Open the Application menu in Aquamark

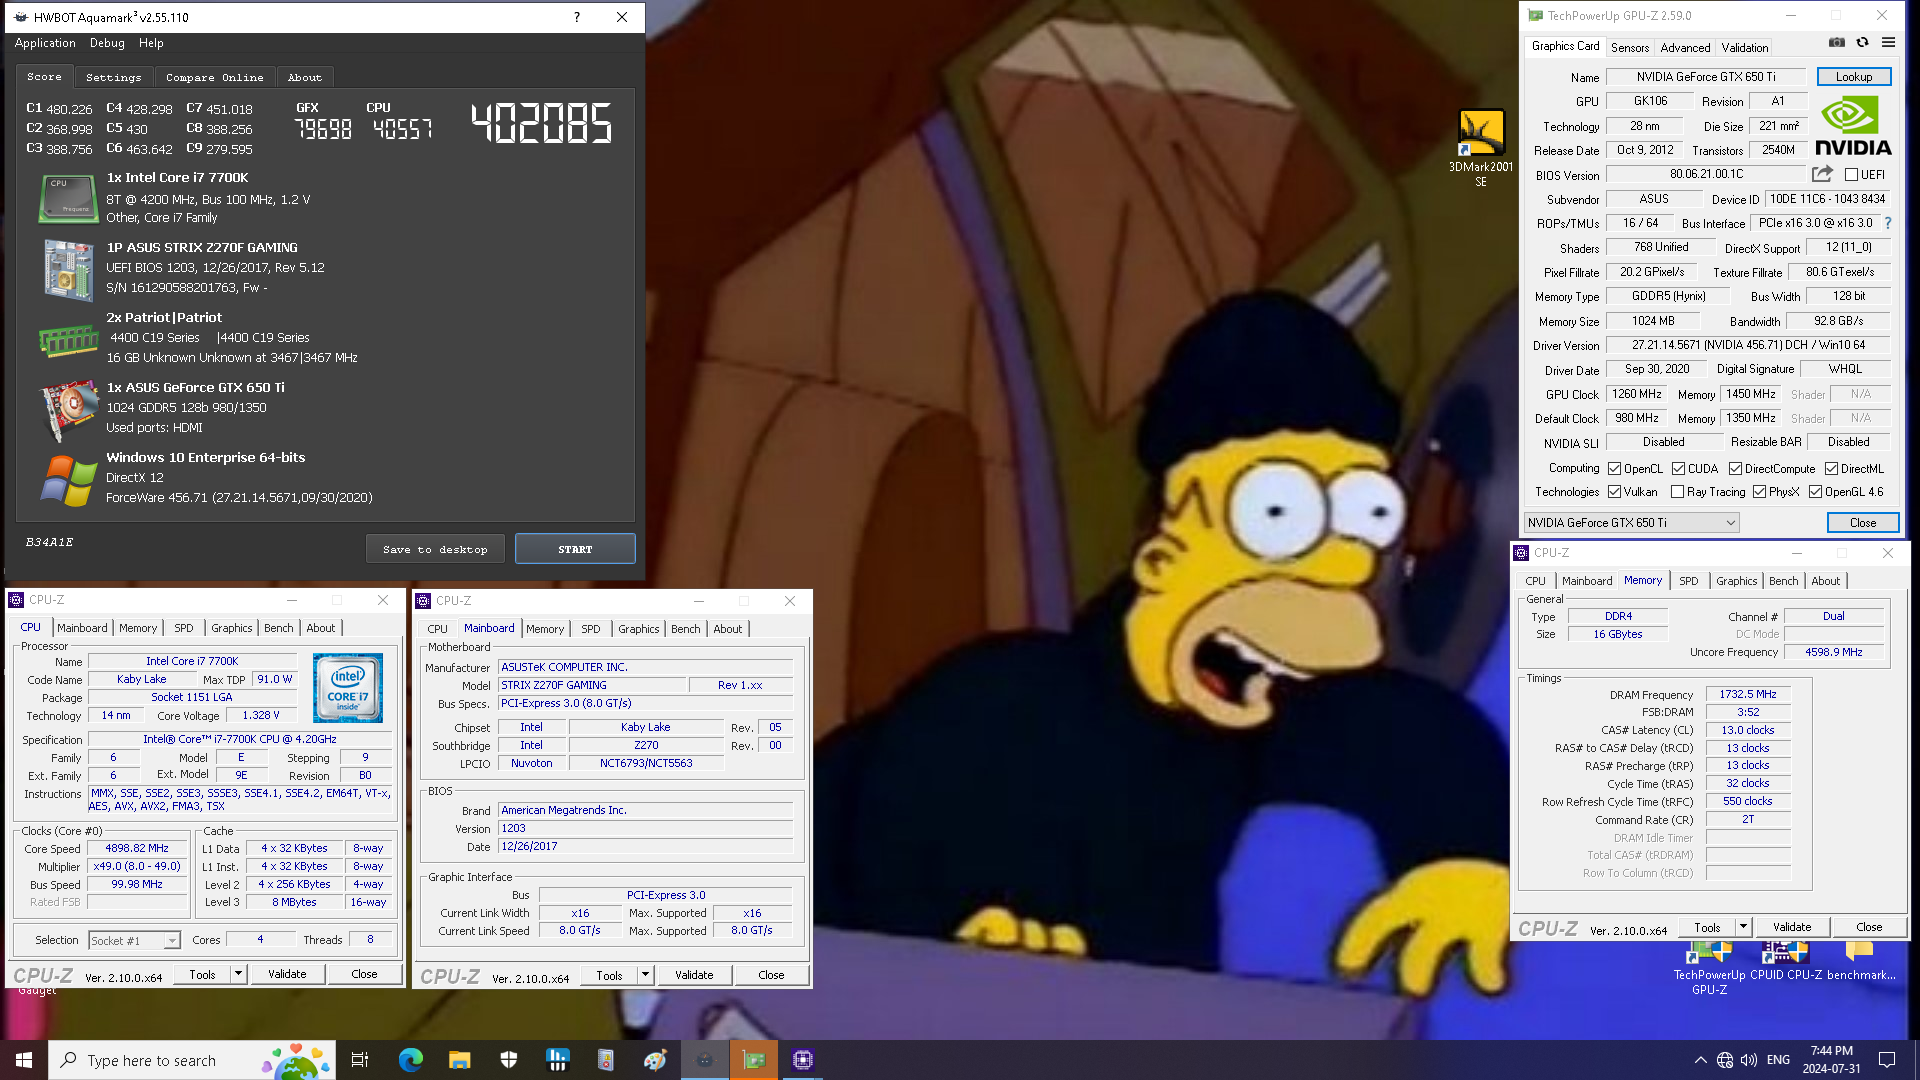45,43
